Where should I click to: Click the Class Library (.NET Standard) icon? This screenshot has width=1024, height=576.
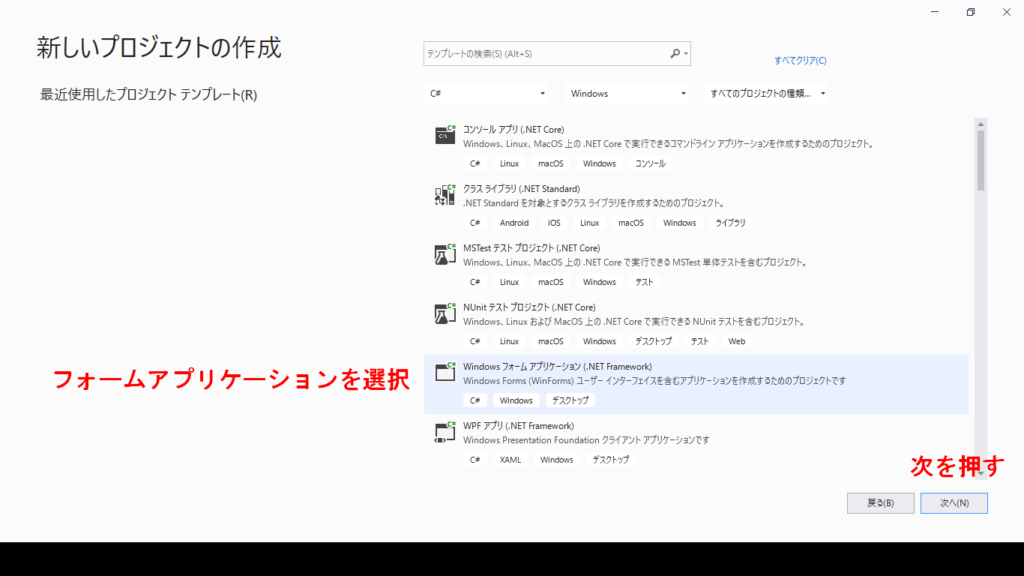(445, 195)
